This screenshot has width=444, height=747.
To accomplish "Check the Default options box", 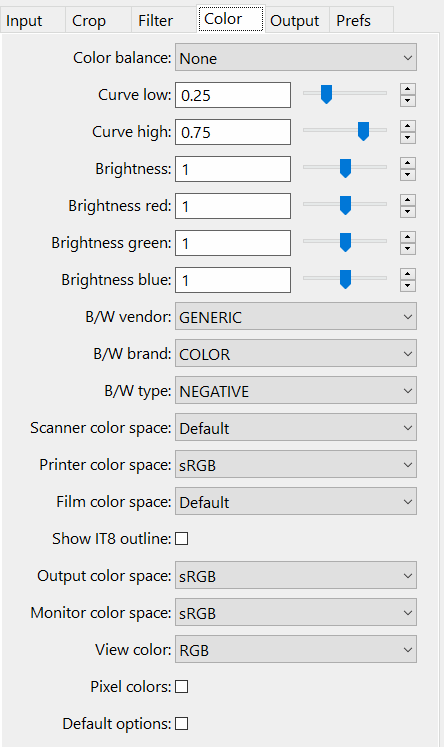I will click(x=182, y=724).
